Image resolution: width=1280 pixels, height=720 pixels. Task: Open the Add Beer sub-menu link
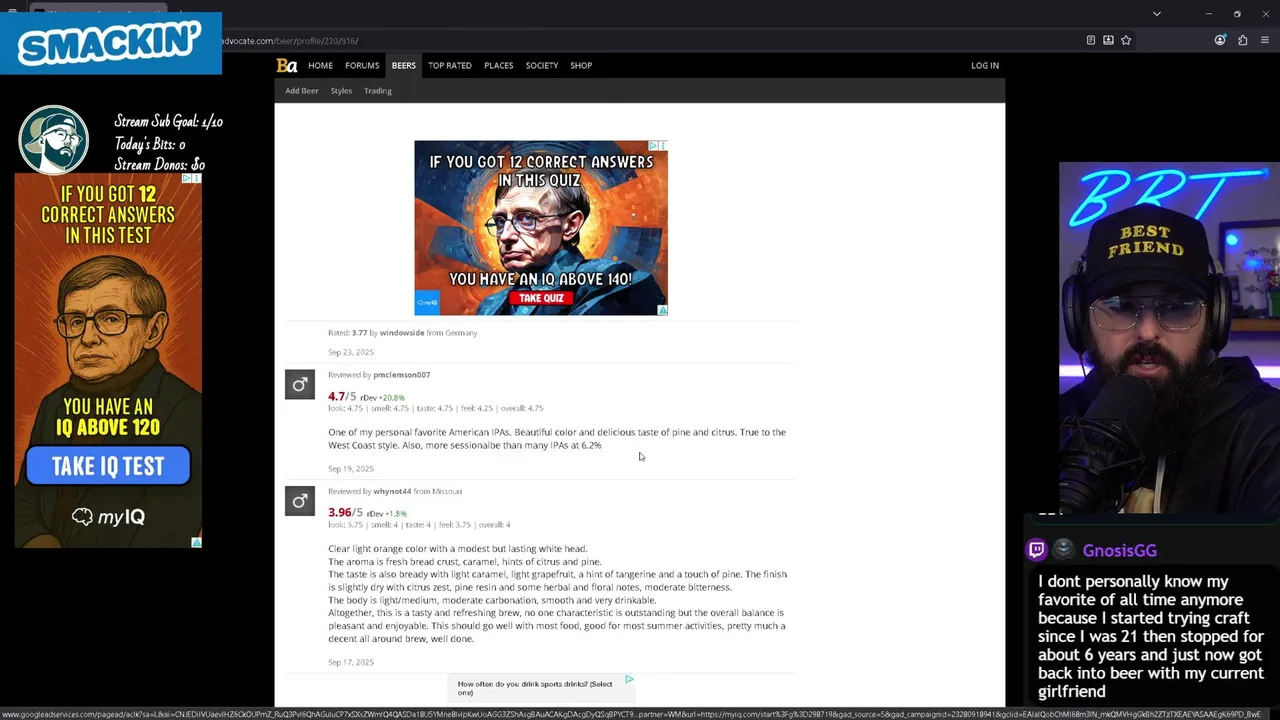coord(302,91)
